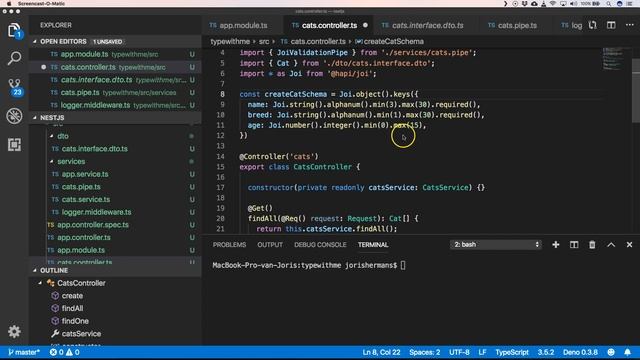The image size is (640, 360).
Task: Close the terminal panel
Action: click(x=629, y=244)
